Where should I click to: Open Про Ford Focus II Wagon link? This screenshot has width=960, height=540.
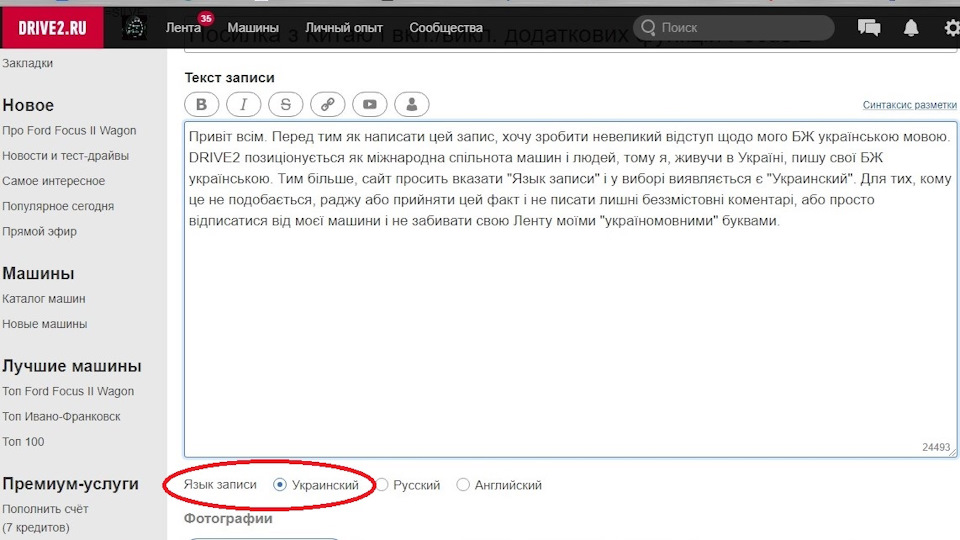(69, 130)
